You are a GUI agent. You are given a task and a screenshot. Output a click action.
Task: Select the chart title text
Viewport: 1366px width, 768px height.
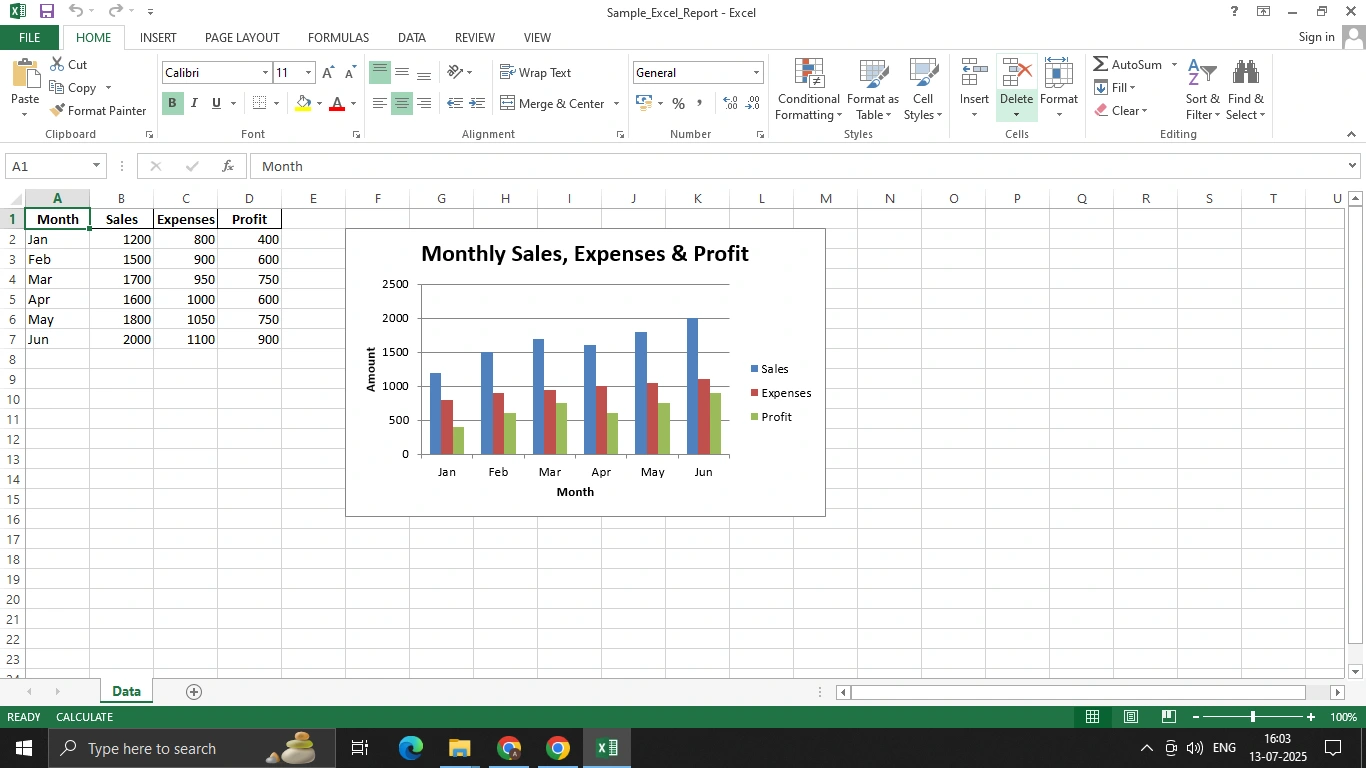point(584,254)
